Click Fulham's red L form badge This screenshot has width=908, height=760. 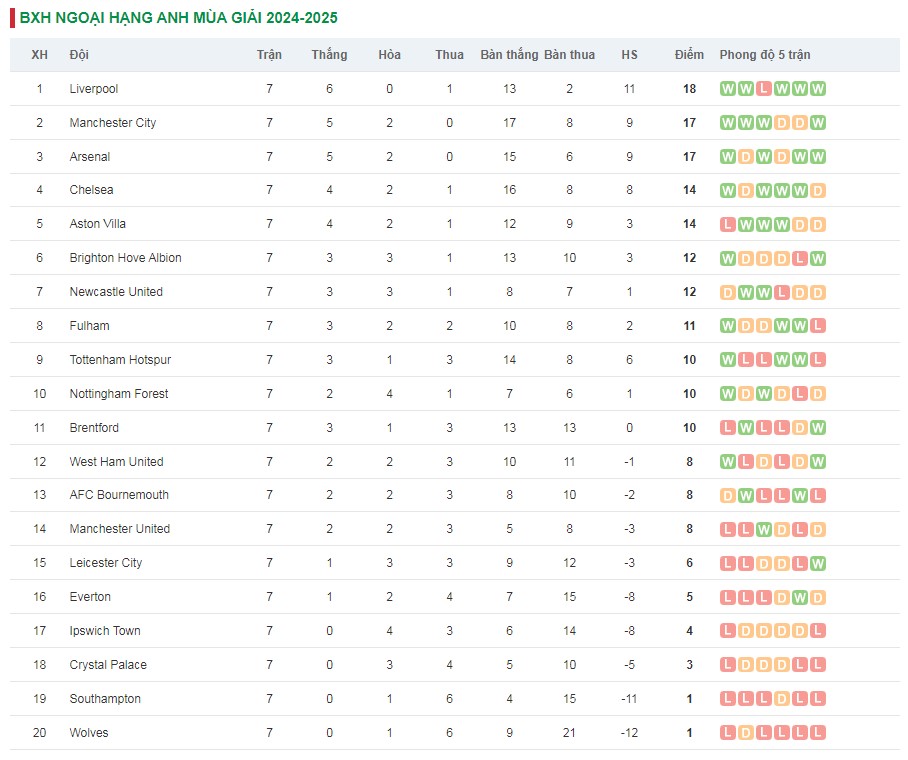pyautogui.click(x=818, y=326)
